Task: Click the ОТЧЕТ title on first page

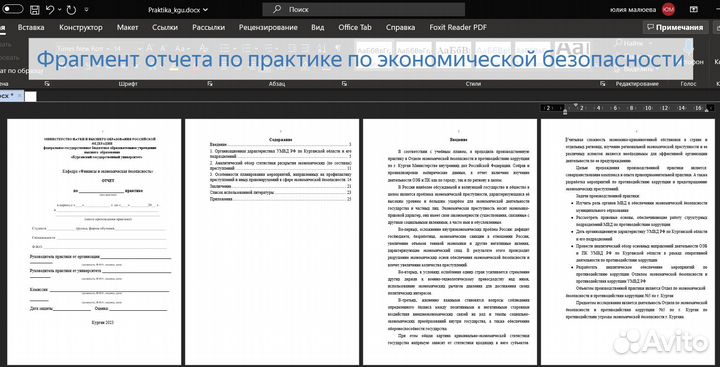Action: [108, 181]
